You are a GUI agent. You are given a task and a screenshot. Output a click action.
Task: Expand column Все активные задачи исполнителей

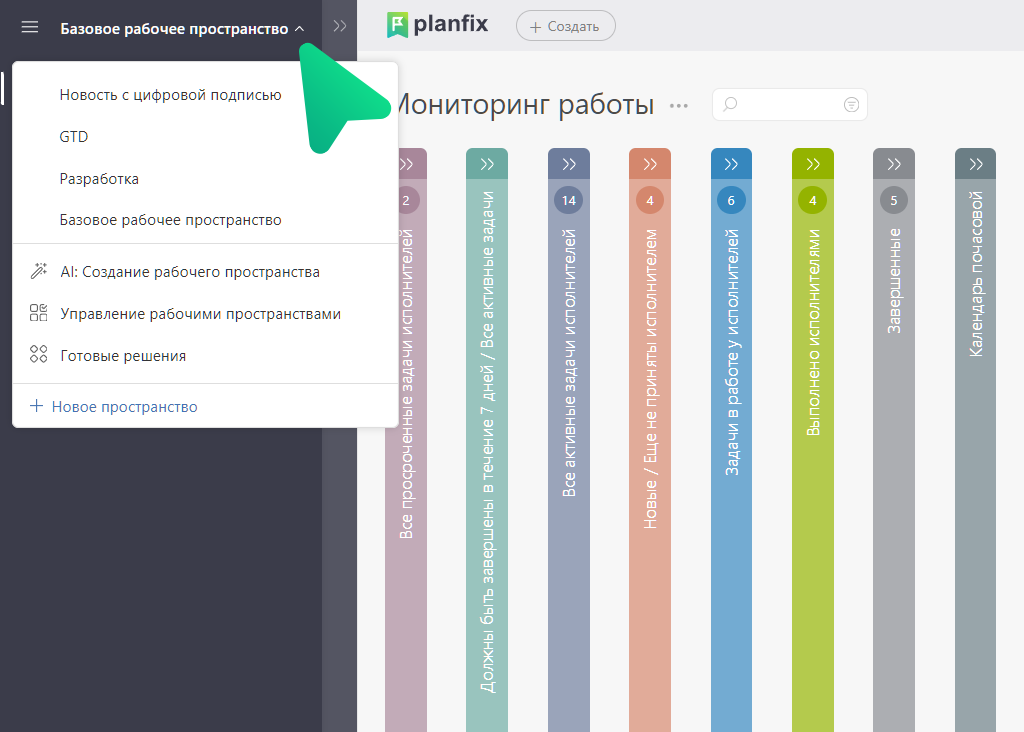569,164
